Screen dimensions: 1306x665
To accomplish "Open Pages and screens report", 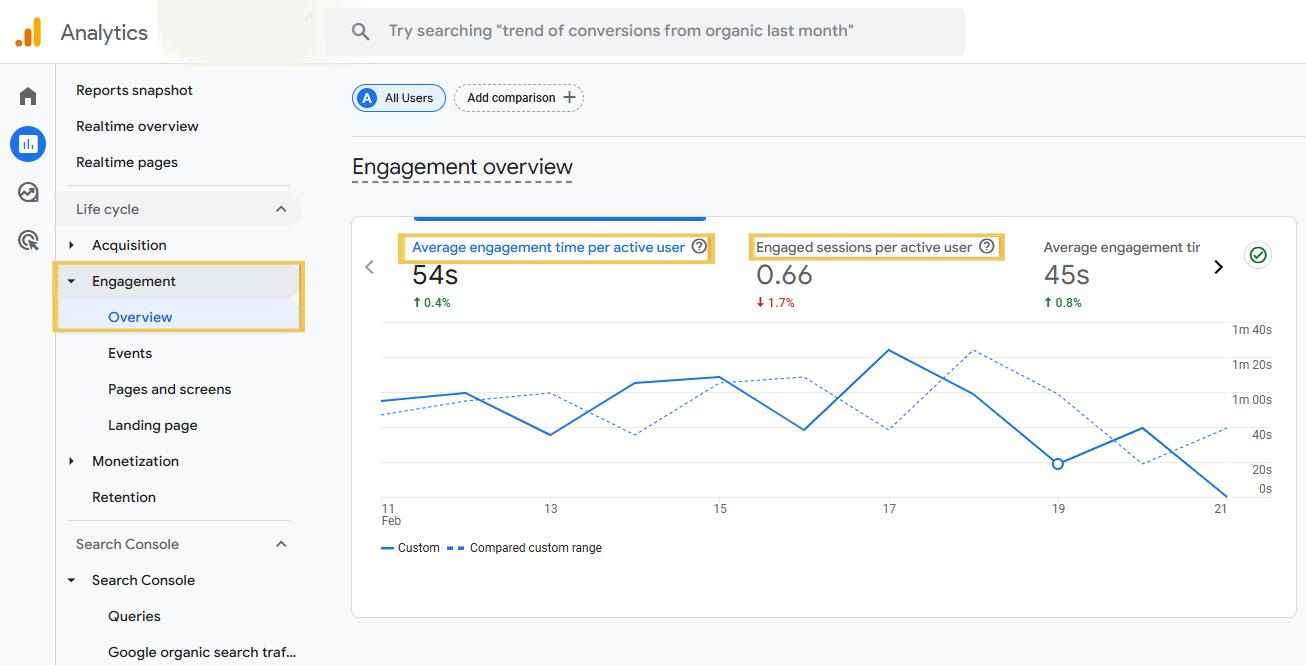I will tap(170, 389).
